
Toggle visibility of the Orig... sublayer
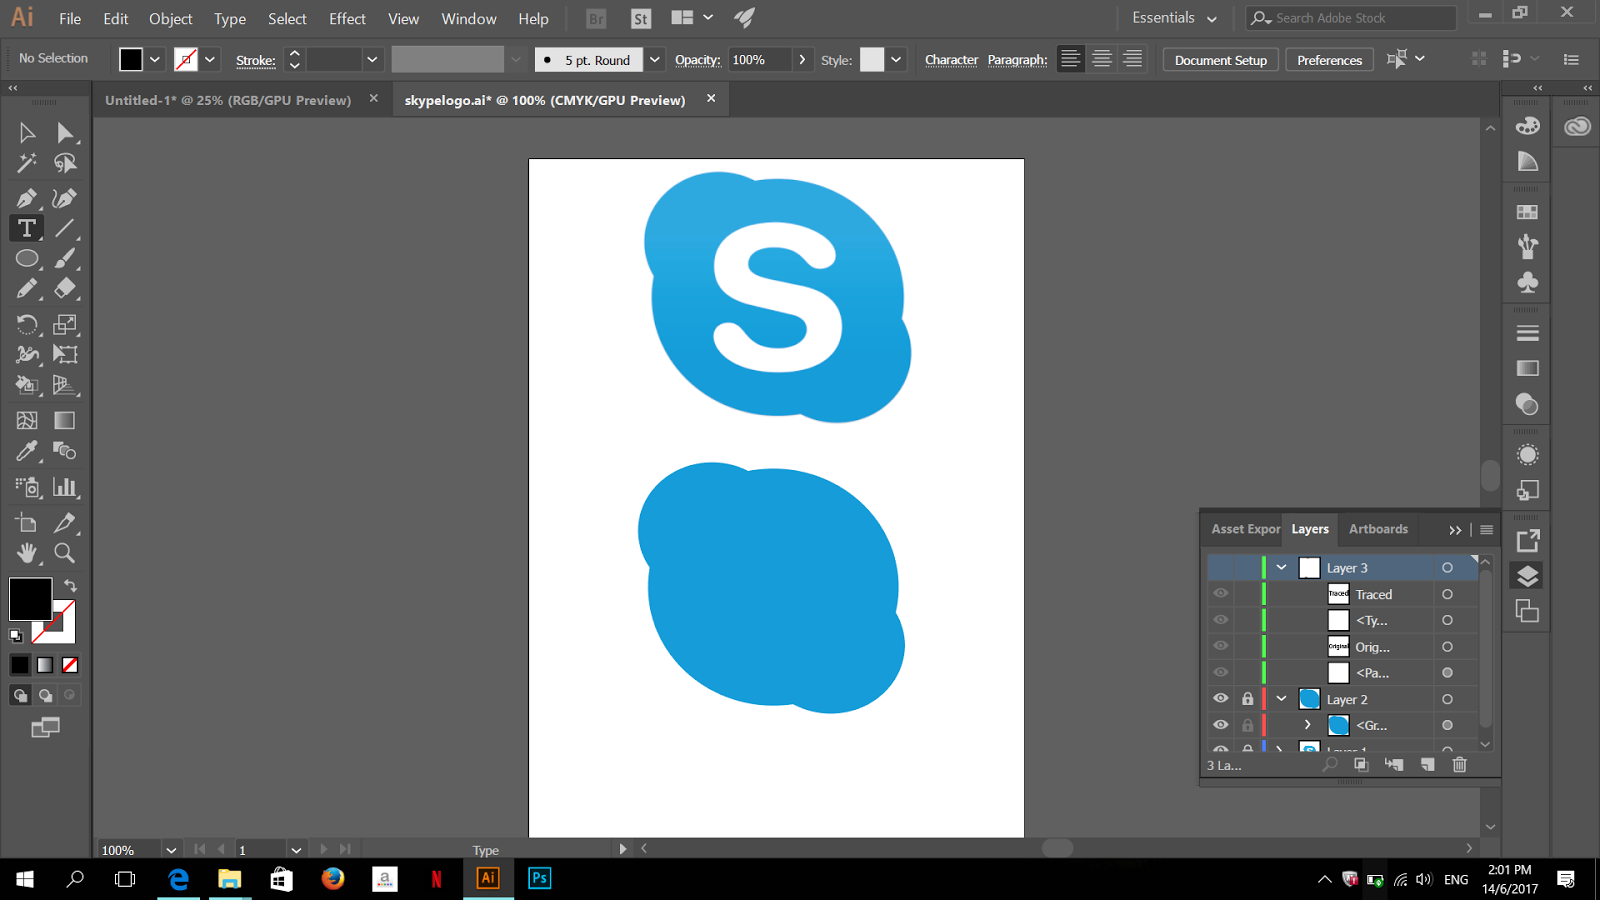1221,646
